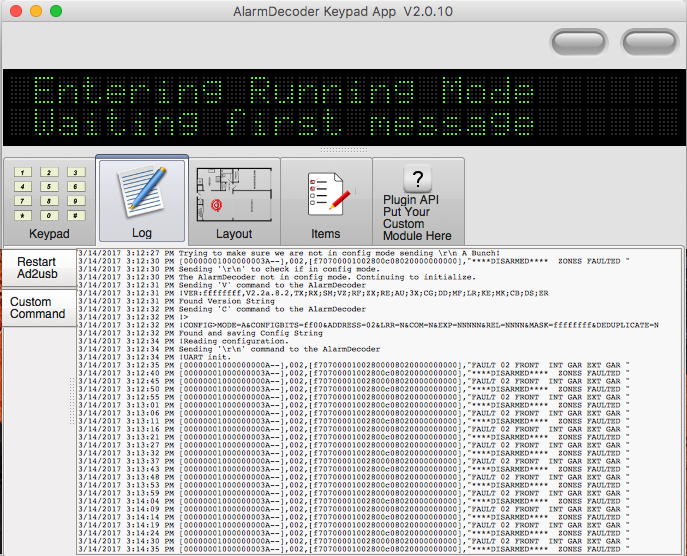Click the 3:14:04 PM log entry

pos(354,501)
